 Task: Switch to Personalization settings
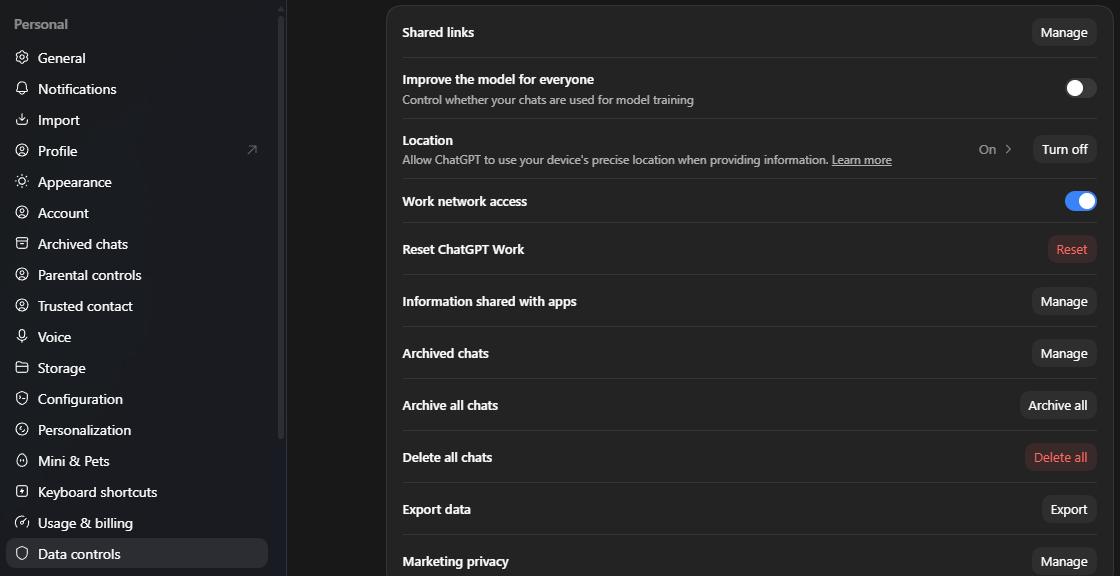(136, 429)
